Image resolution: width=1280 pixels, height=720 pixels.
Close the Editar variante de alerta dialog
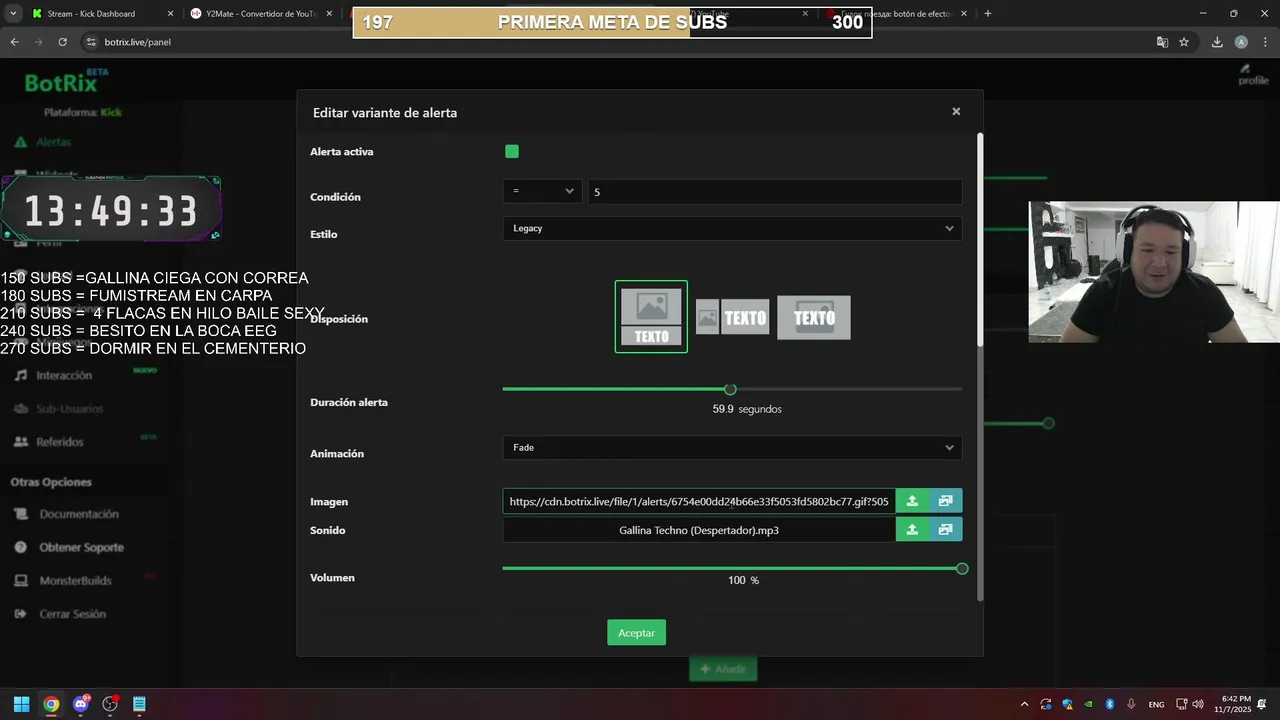(x=956, y=112)
